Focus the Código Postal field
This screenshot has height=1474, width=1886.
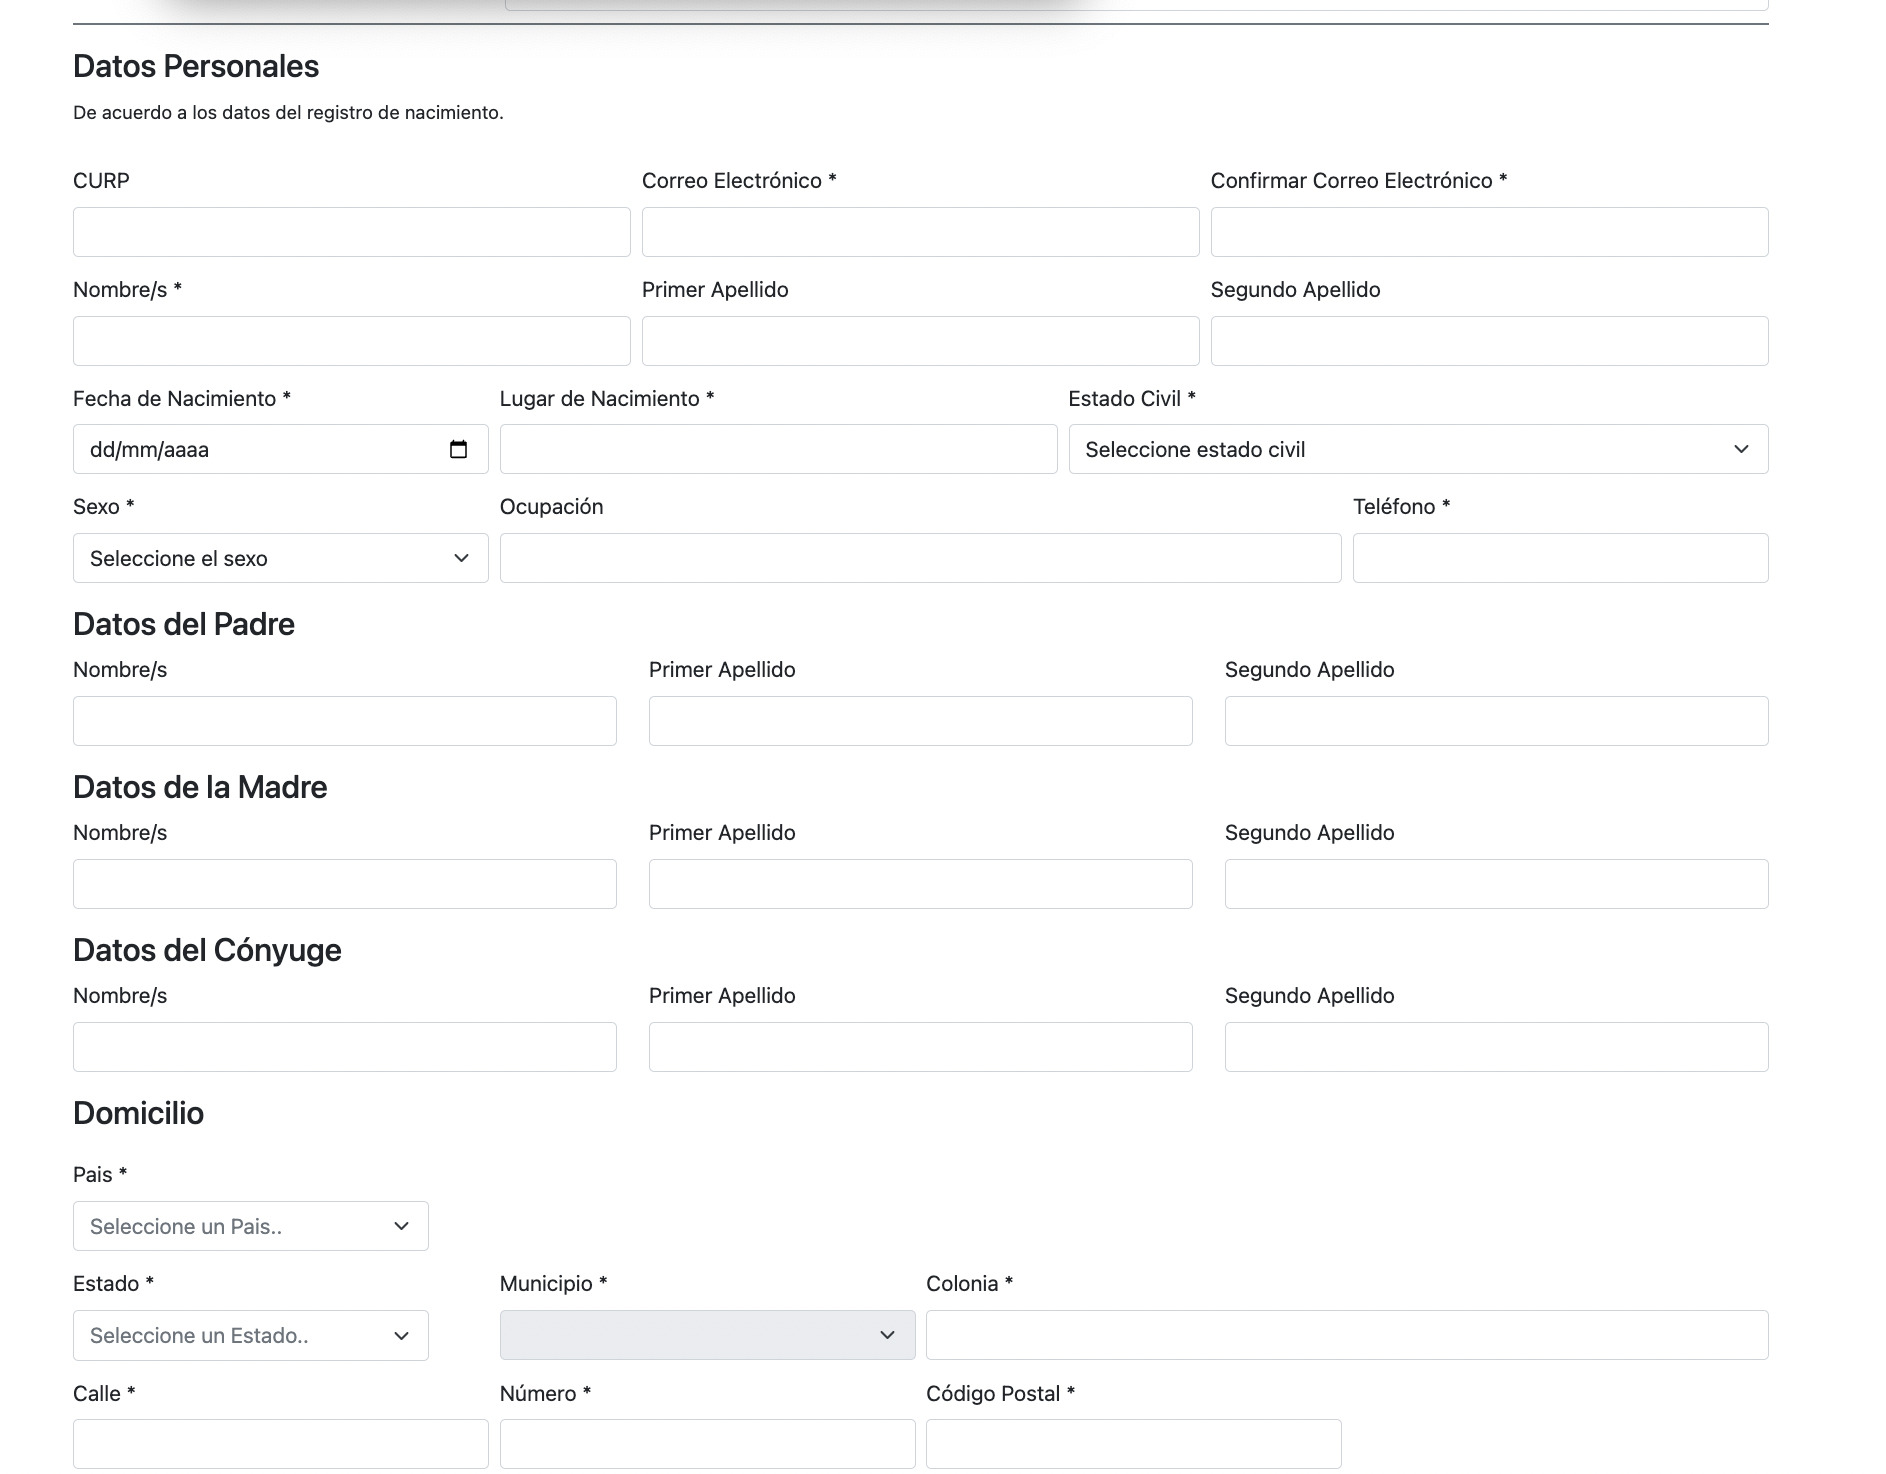[1133, 1444]
